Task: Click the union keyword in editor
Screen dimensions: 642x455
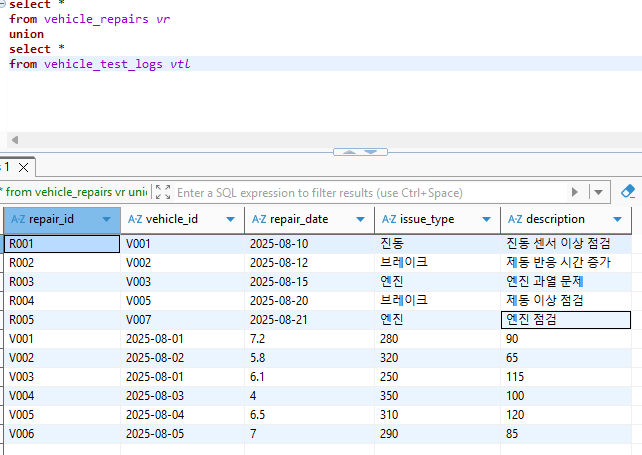Action: 26,34
